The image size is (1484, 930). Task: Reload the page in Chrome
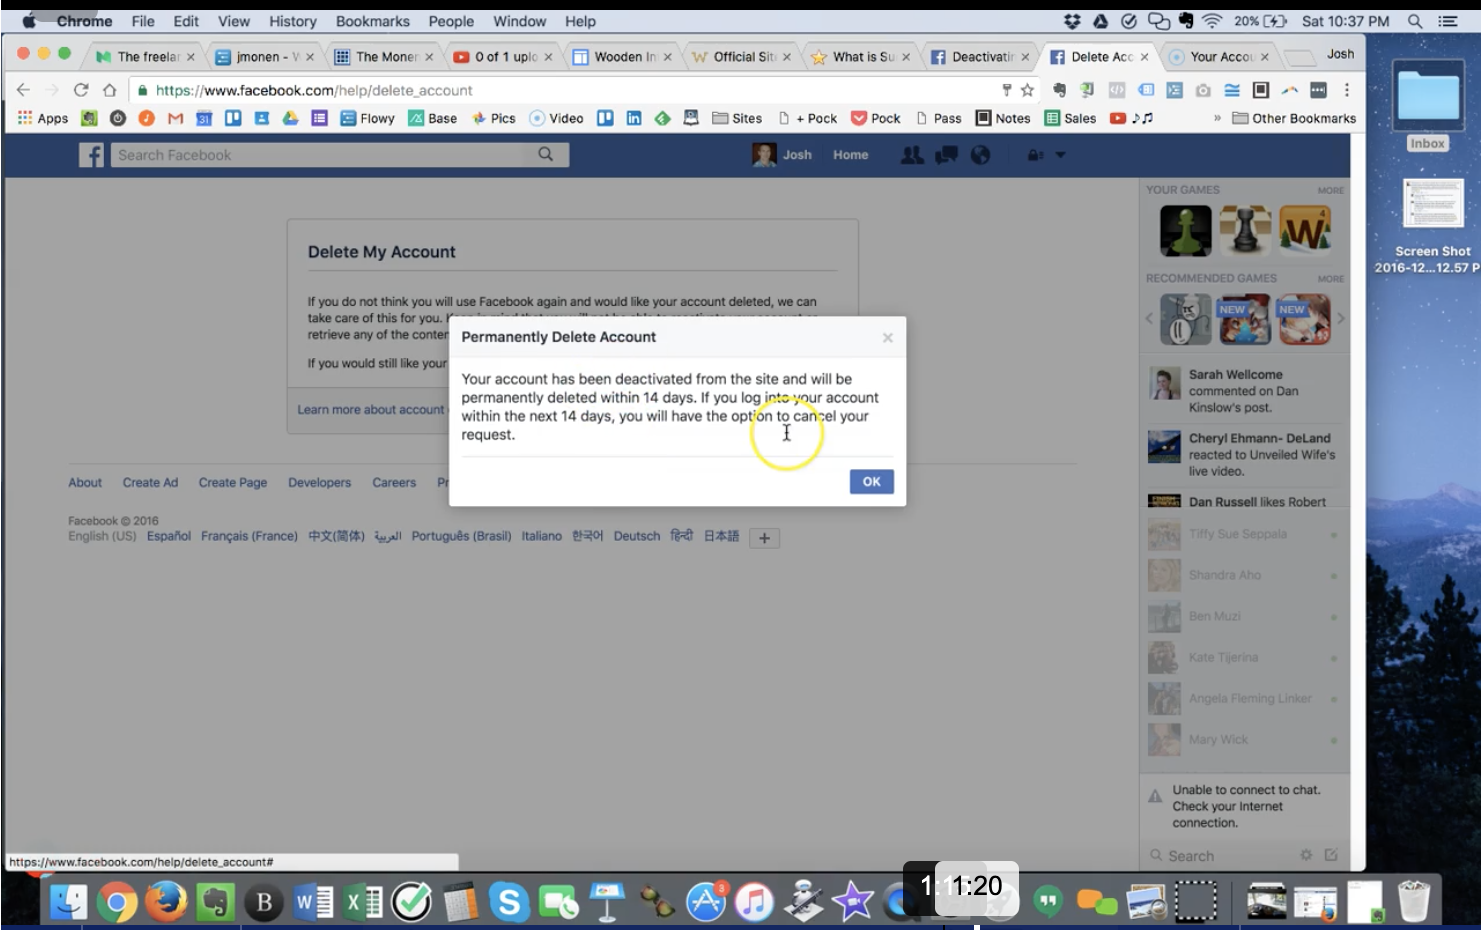(81, 90)
